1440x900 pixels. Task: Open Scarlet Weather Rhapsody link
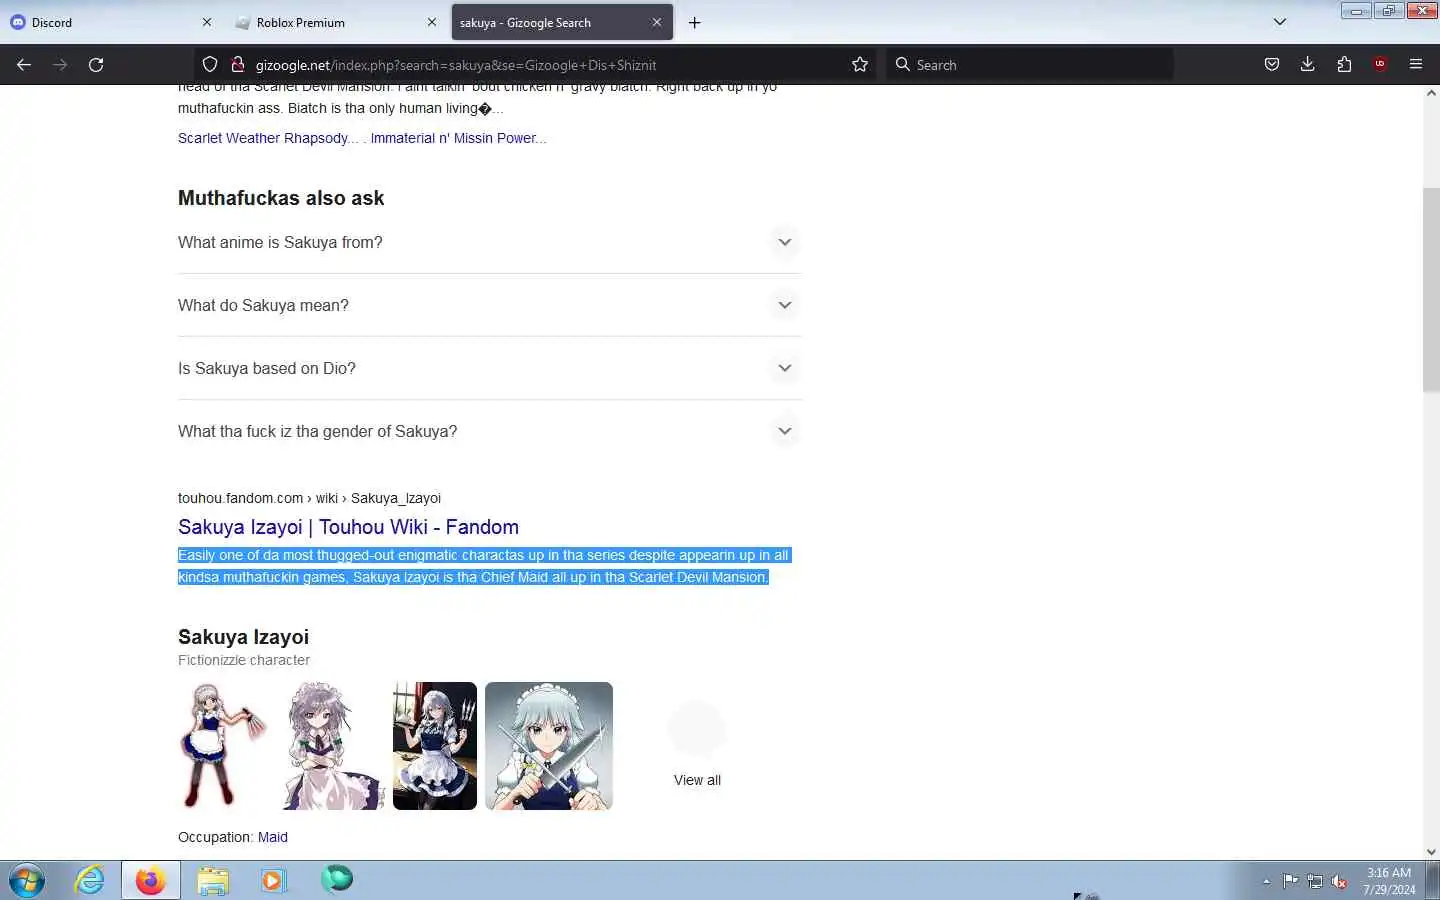point(267,138)
